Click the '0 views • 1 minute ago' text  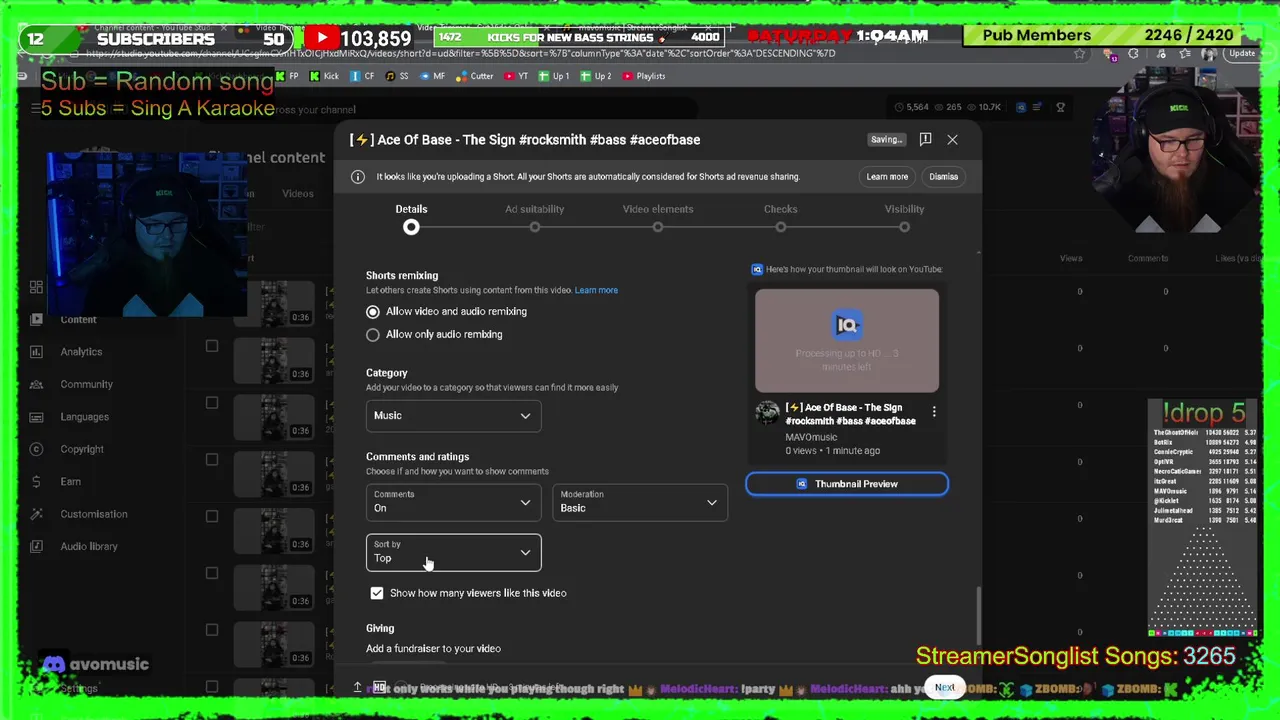[x=832, y=451]
